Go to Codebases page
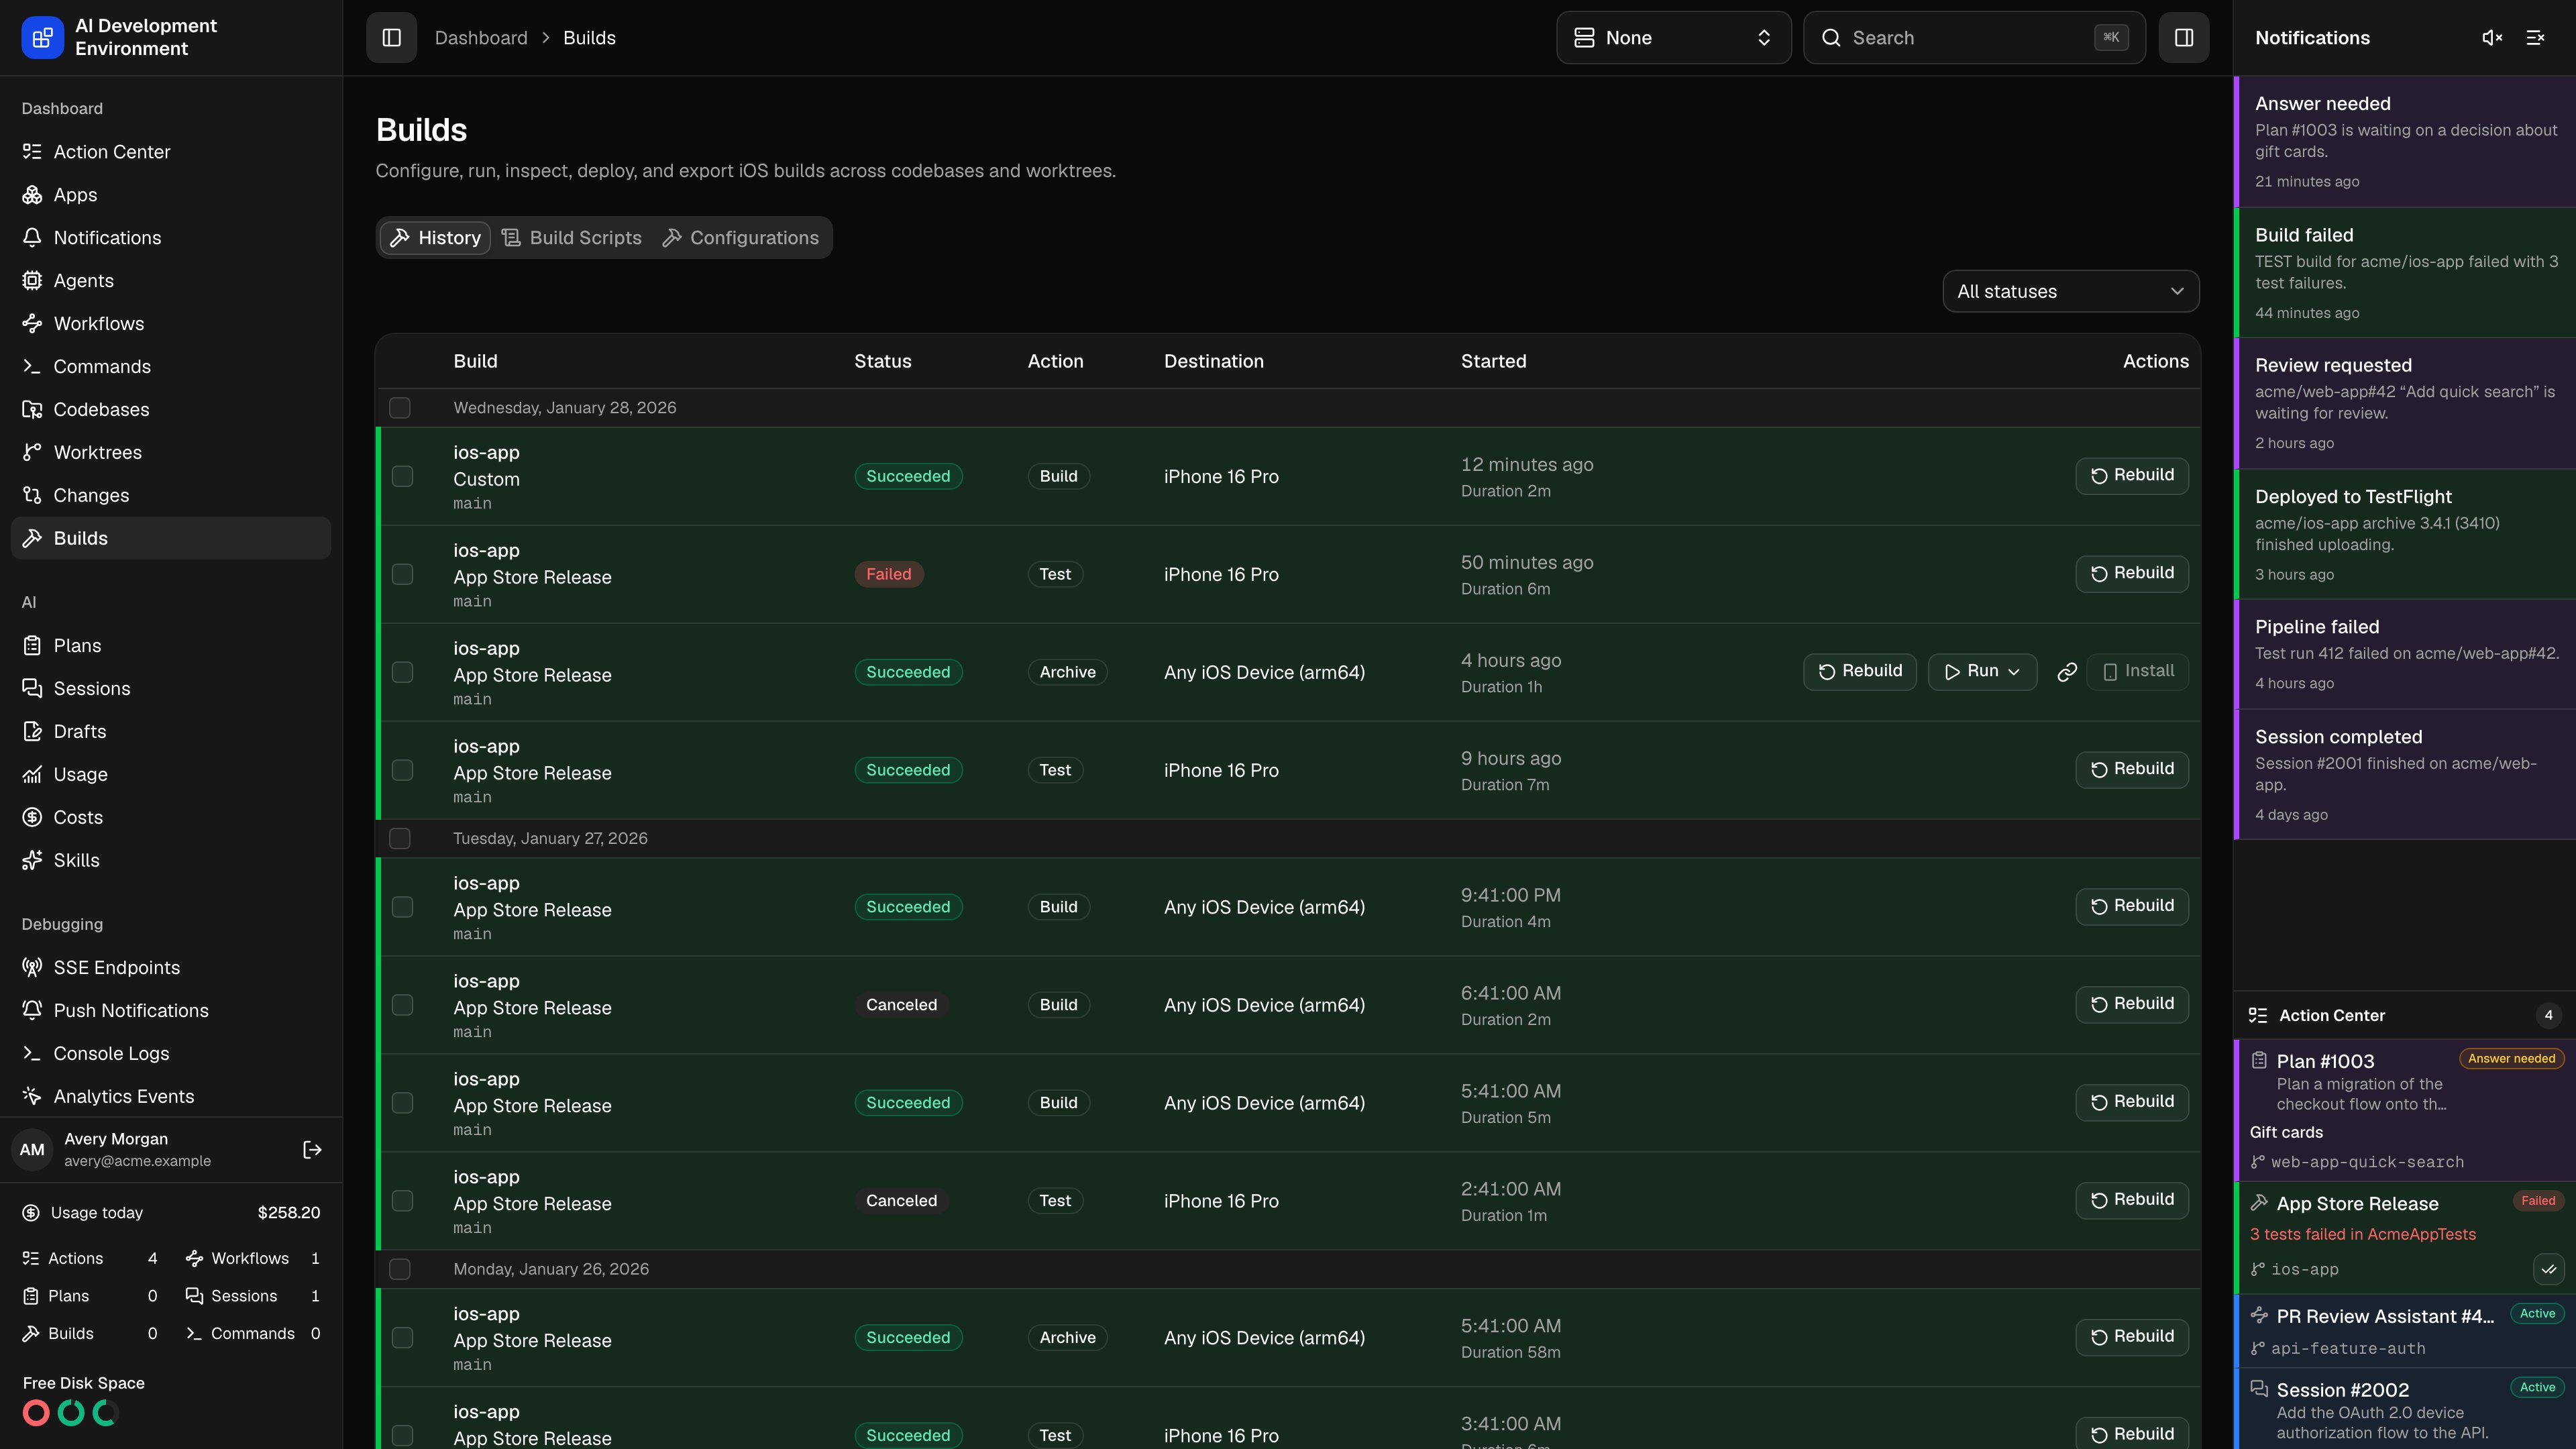 click(171, 410)
